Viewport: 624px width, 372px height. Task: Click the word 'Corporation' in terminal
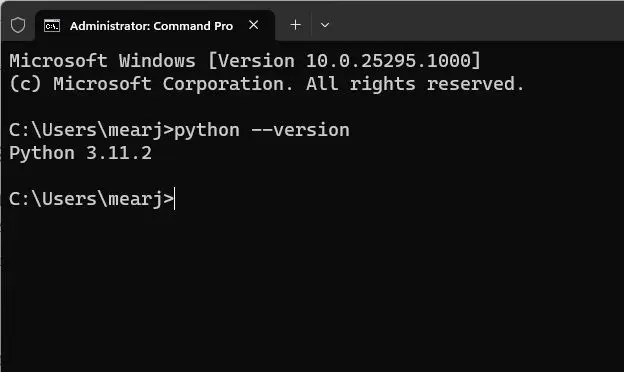(x=228, y=84)
